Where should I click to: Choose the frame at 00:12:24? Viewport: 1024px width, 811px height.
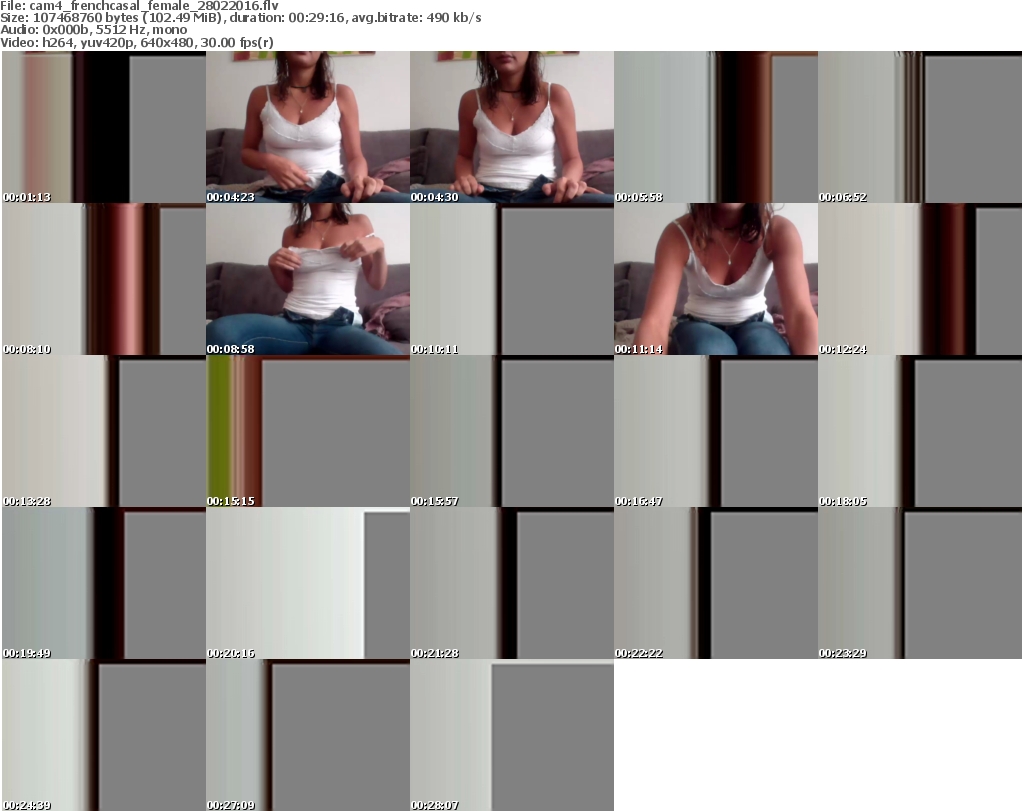[x=920, y=279]
